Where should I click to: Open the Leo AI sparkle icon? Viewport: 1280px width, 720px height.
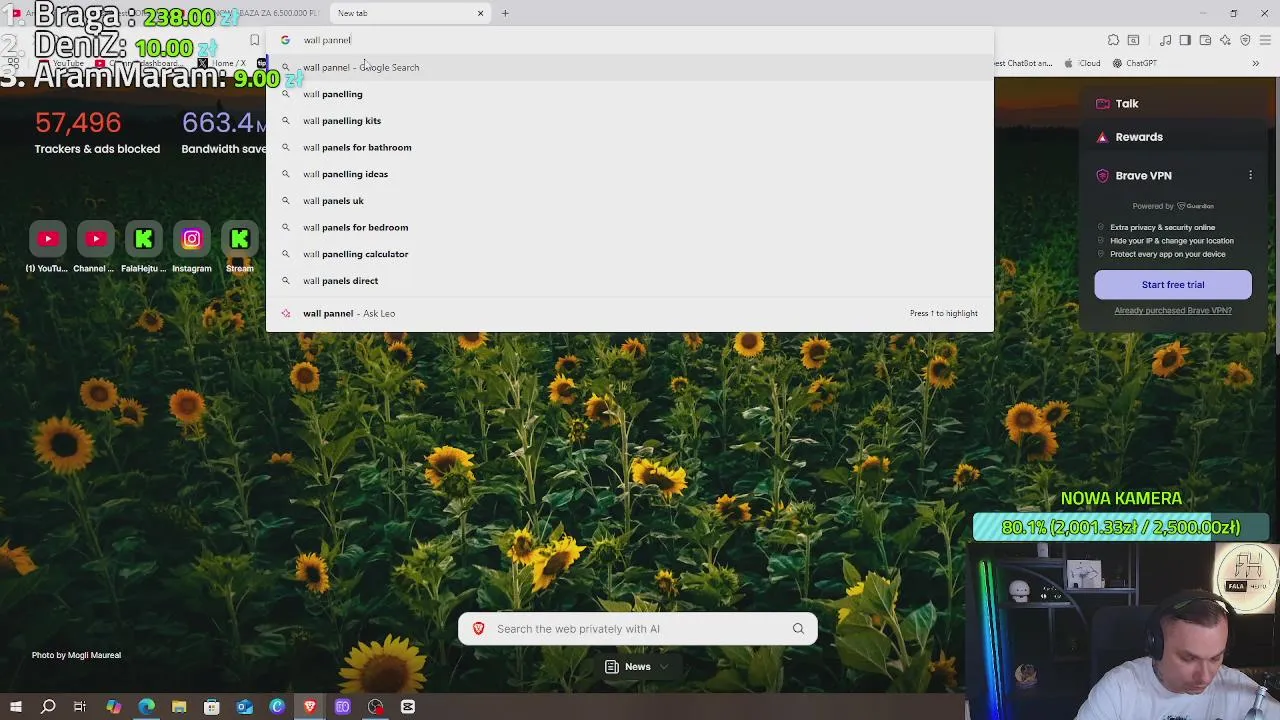(1225, 40)
